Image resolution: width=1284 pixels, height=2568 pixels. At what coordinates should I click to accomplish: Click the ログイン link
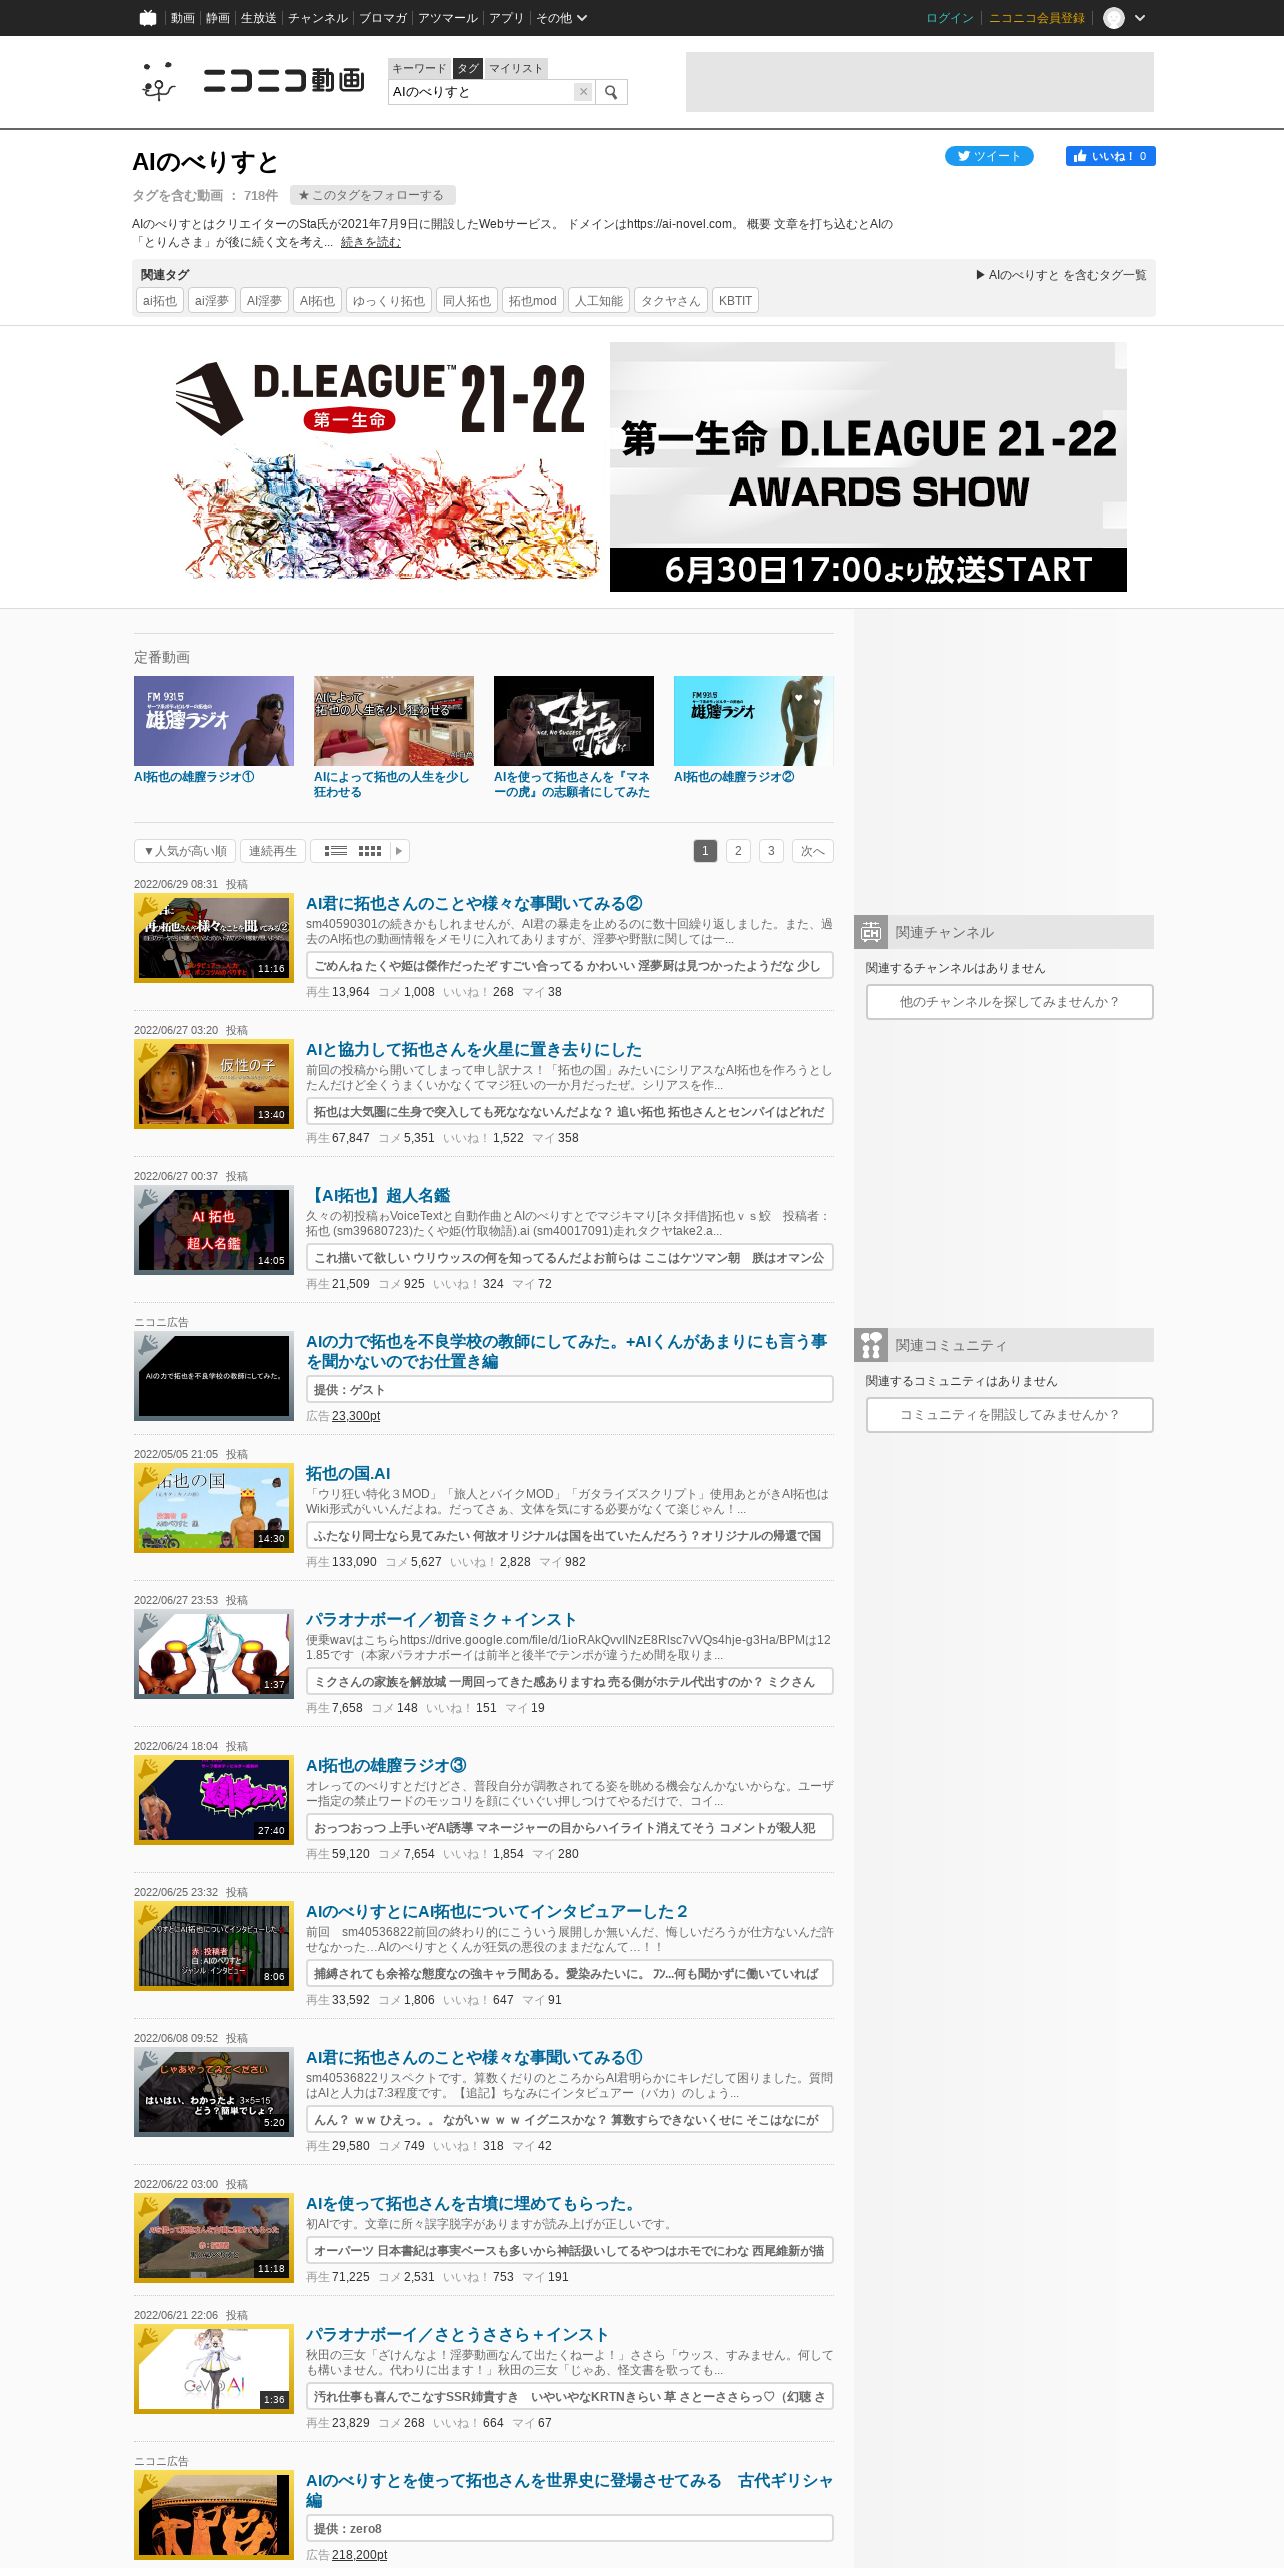pyautogui.click(x=950, y=18)
